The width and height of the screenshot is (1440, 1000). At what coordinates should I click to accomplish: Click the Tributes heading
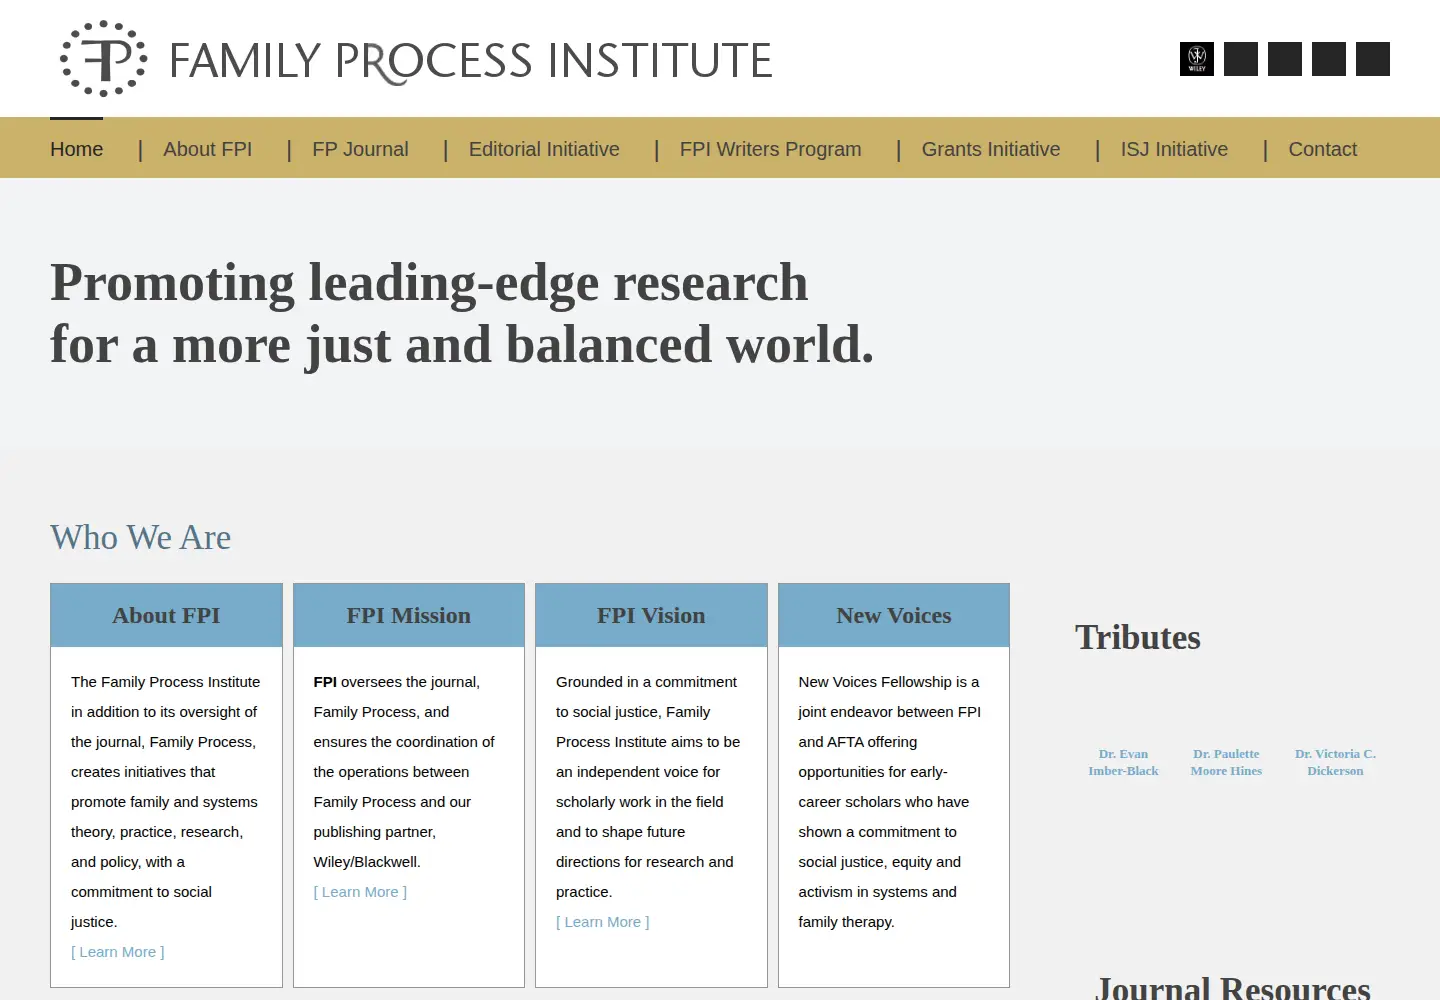(x=1138, y=637)
